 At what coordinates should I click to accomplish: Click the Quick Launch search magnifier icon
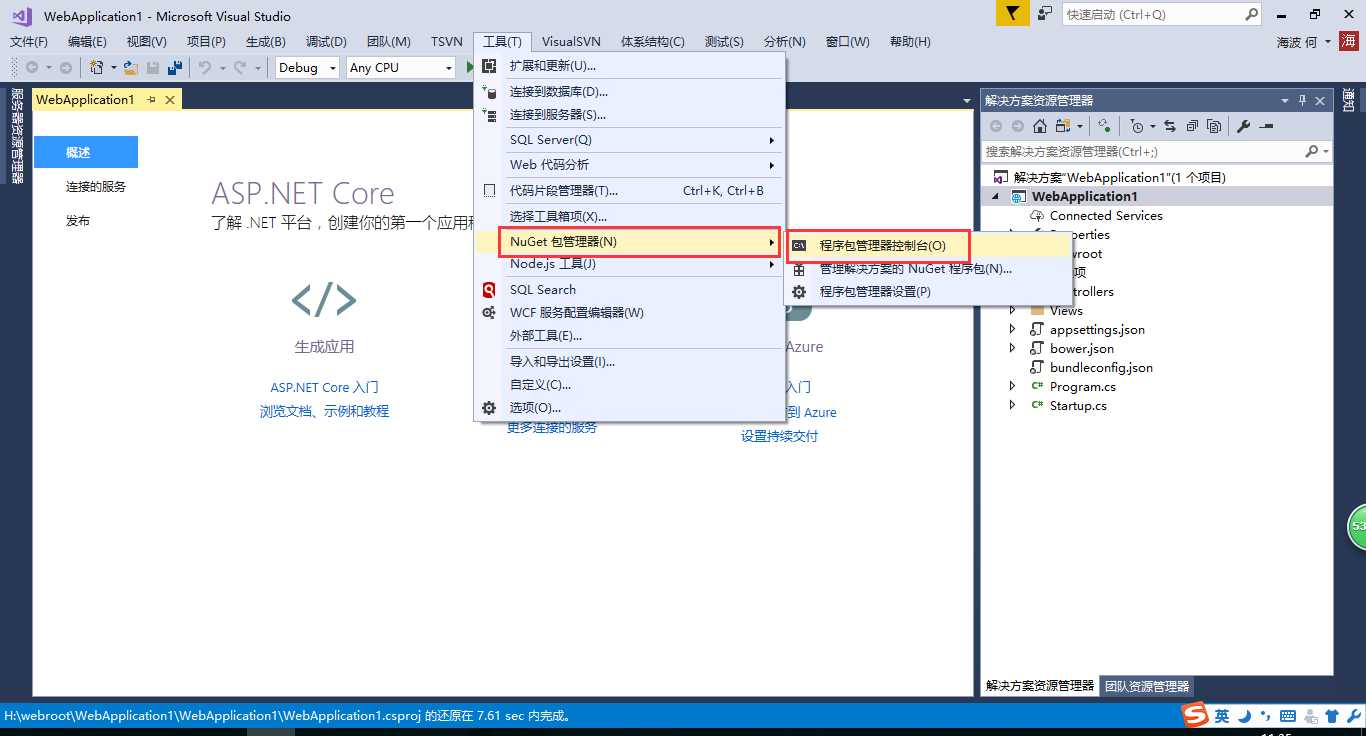[x=1251, y=14]
